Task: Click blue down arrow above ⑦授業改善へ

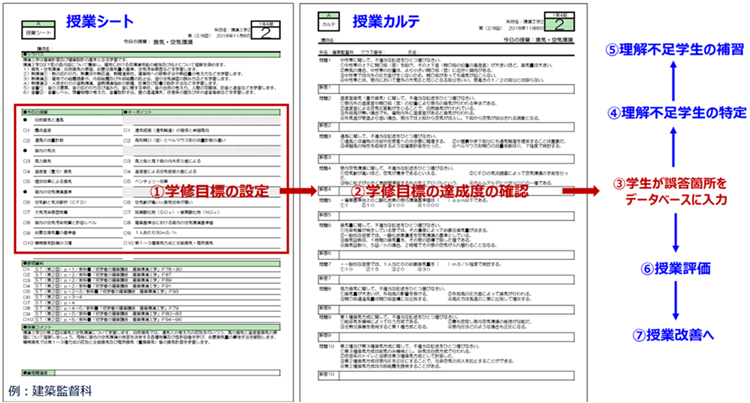Action: tap(675, 301)
